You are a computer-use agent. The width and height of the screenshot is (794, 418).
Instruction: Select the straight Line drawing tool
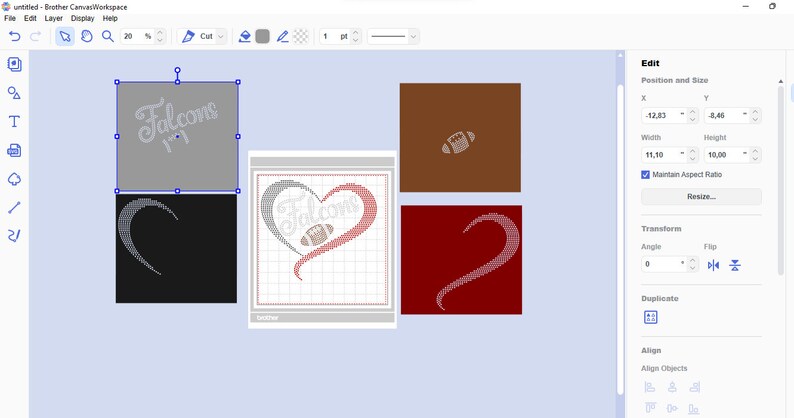click(x=14, y=207)
